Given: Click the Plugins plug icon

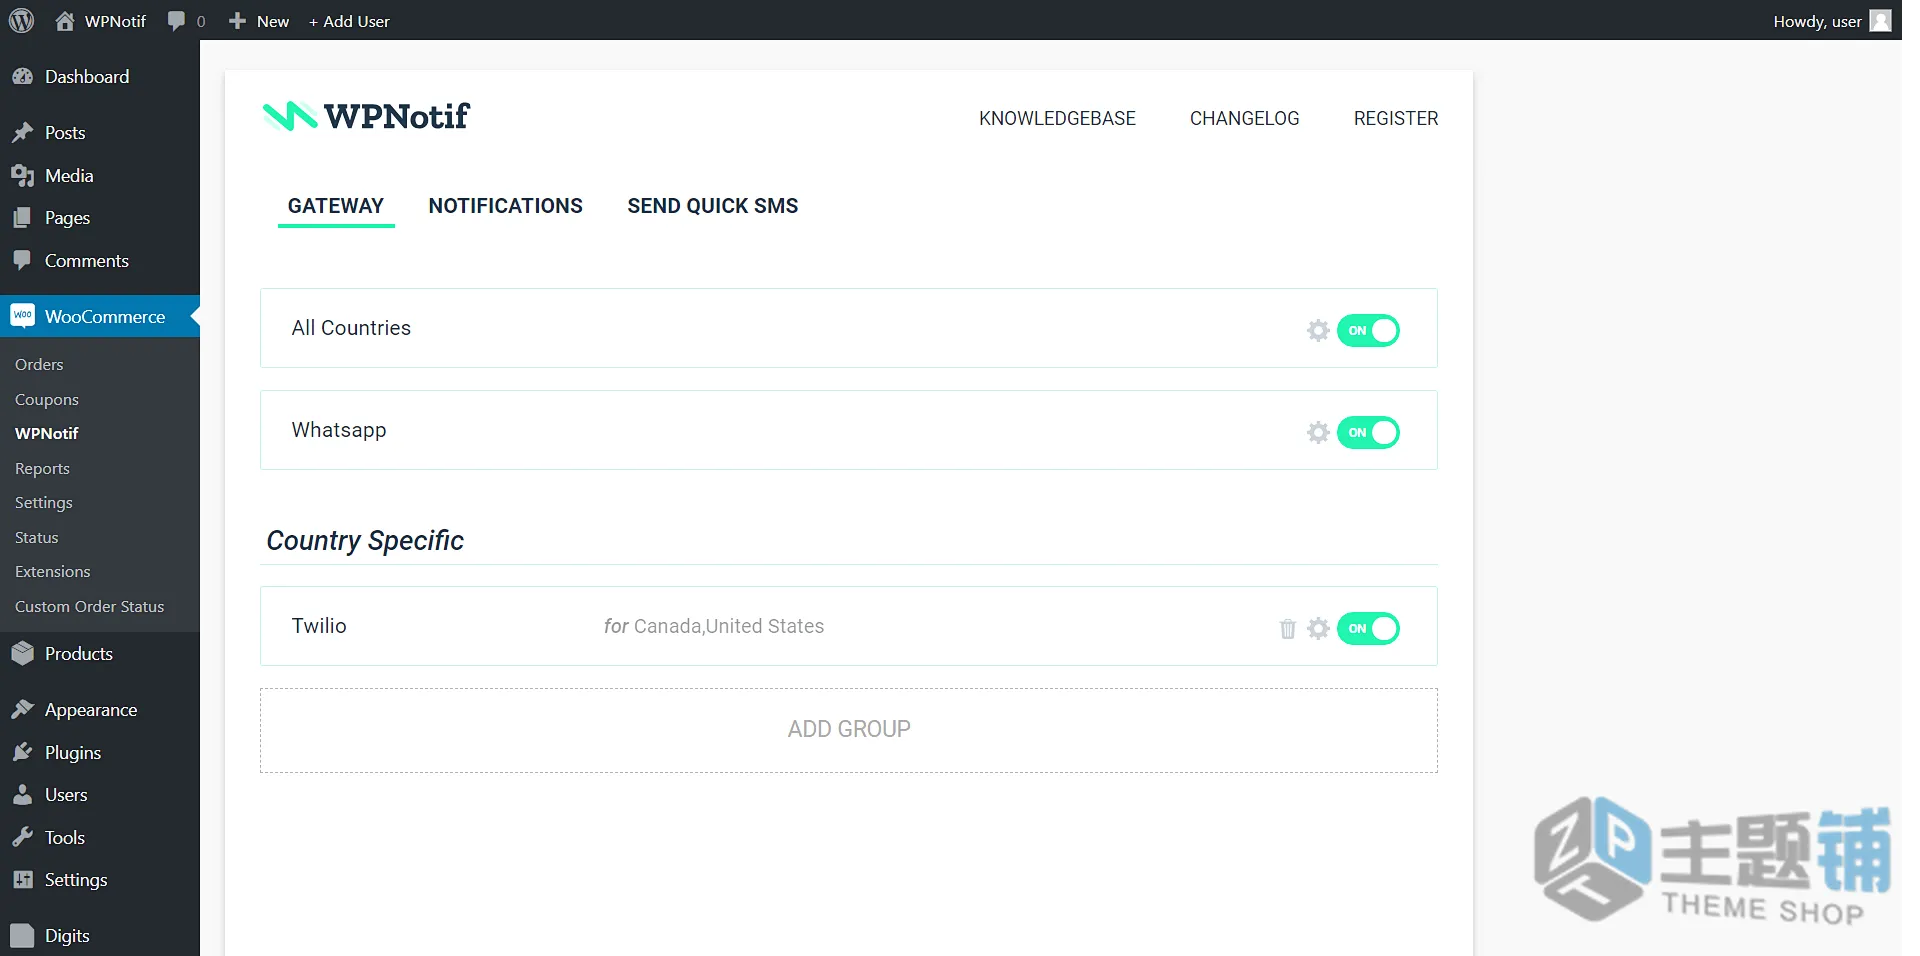Looking at the screenshot, I should [x=22, y=752].
